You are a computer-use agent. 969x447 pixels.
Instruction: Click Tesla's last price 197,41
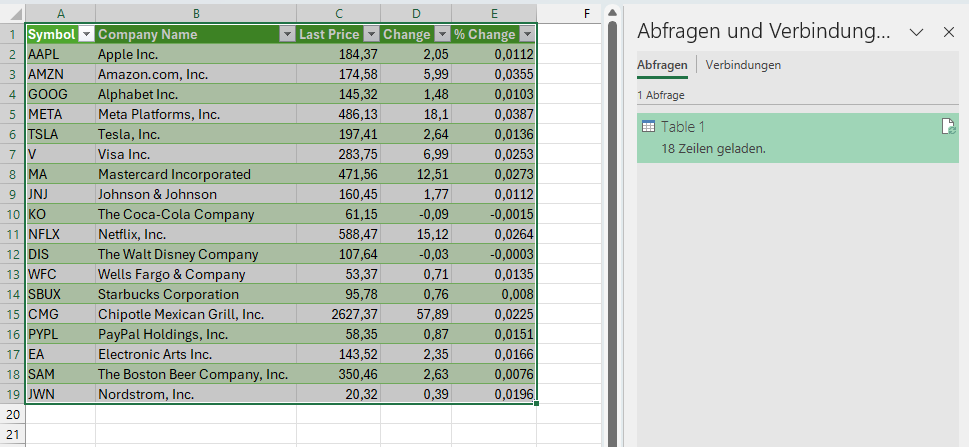[339, 134]
